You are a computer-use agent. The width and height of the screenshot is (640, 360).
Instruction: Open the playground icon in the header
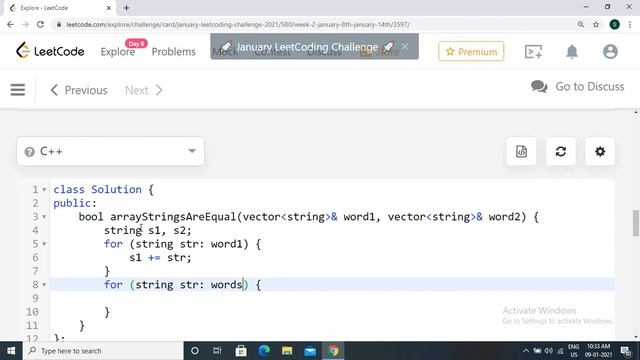tap(533, 51)
